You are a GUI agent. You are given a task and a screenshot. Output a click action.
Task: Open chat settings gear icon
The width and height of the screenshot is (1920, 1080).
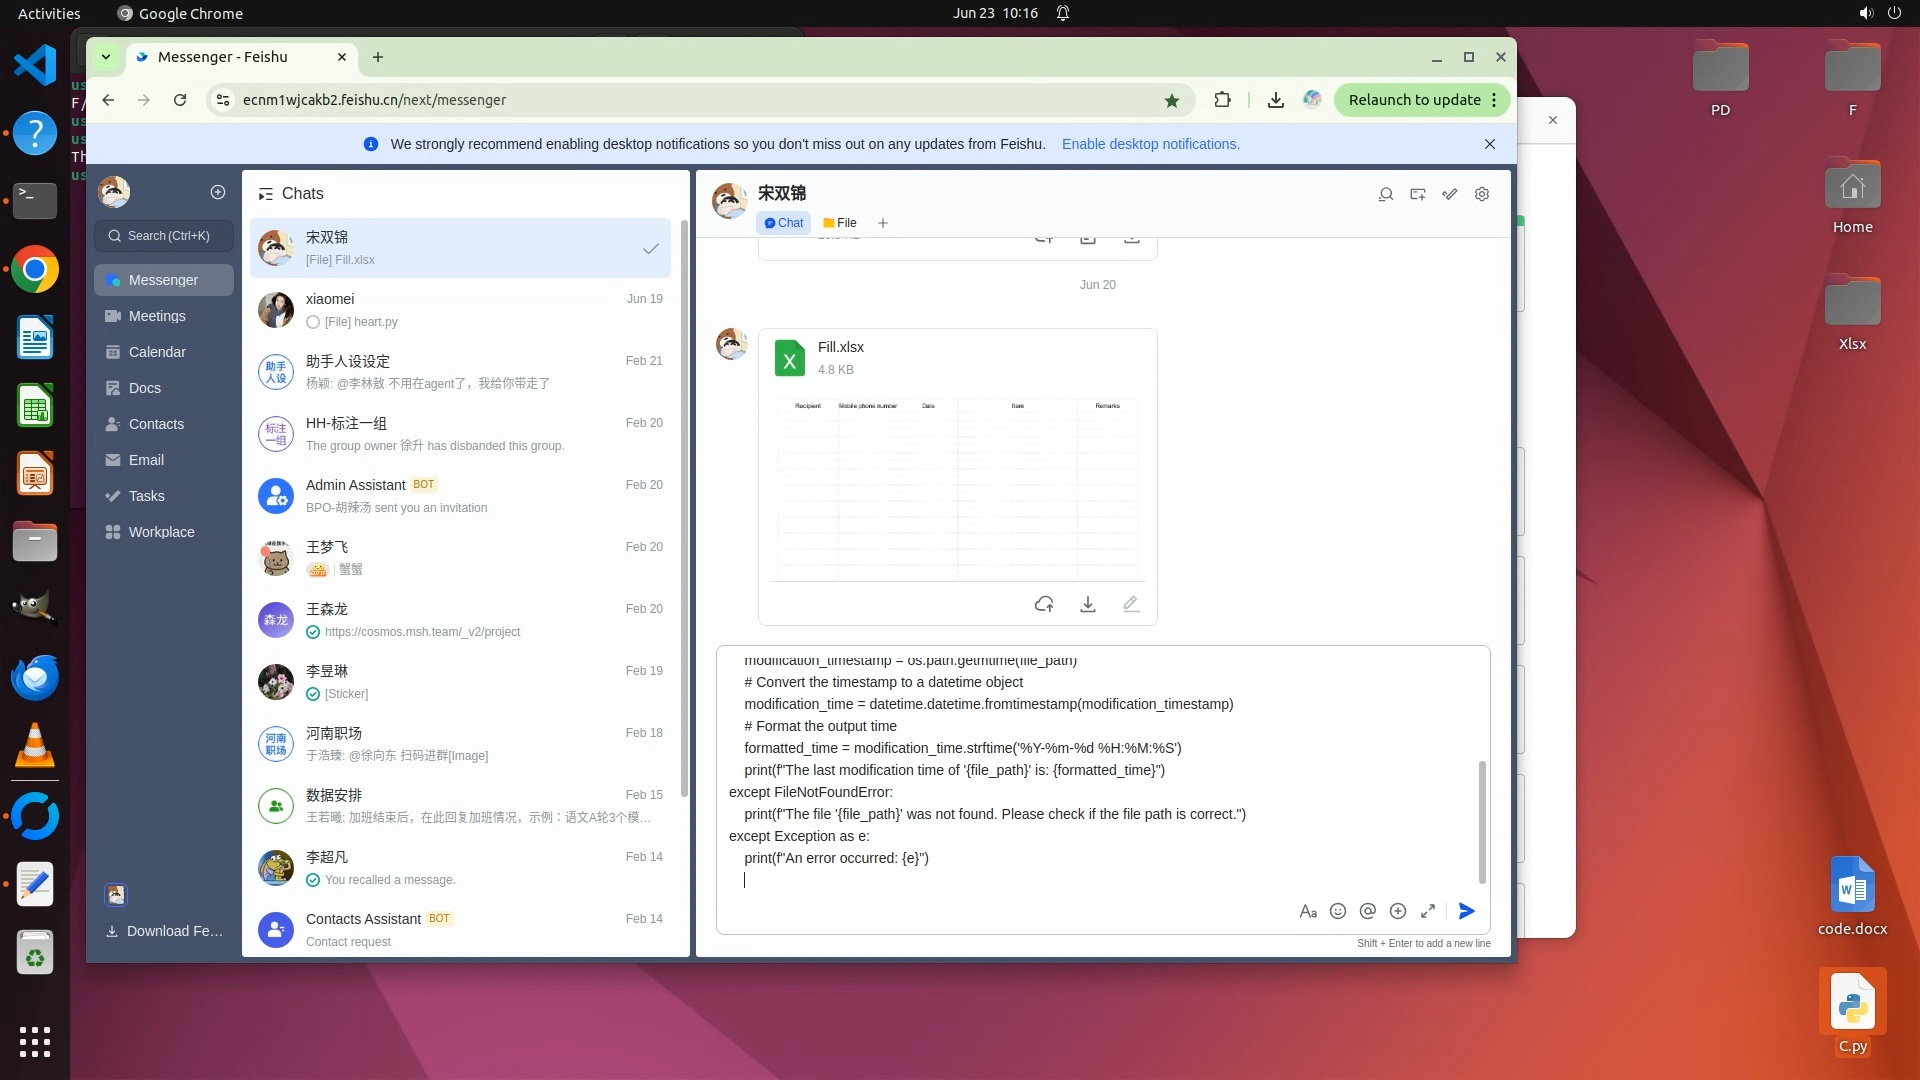coord(1482,194)
